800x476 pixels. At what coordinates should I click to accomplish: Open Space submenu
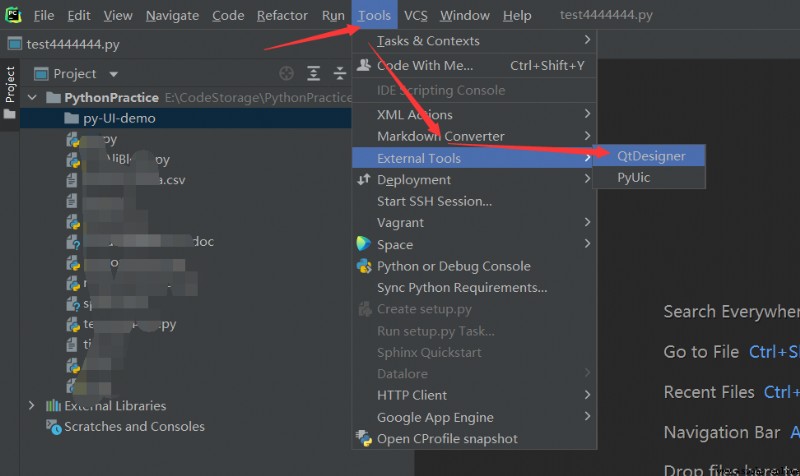(474, 244)
